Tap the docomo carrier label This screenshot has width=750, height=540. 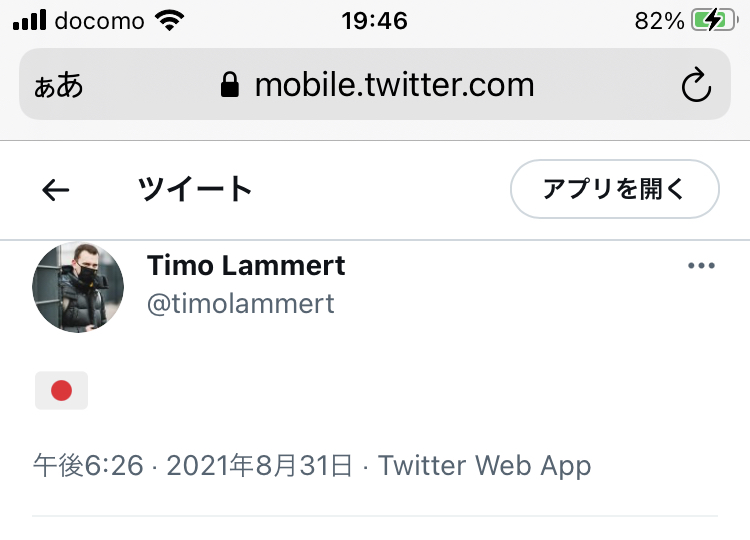point(99,21)
